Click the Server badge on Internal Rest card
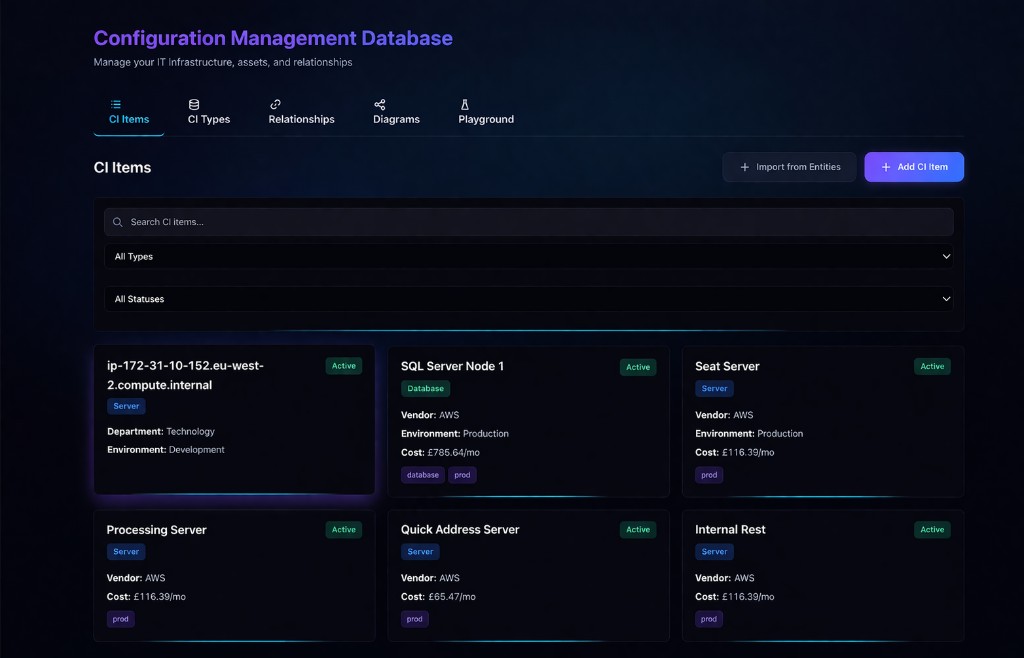The width and height of the screenshot is (1024, 658). pos(714,552)
